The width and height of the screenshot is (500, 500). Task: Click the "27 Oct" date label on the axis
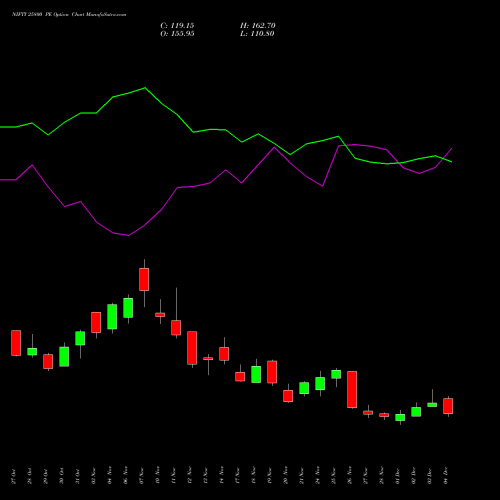(13, 476)
